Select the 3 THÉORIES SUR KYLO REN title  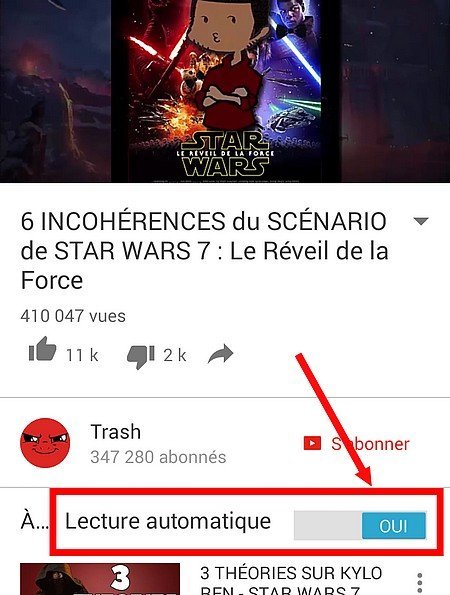[291, 581]
